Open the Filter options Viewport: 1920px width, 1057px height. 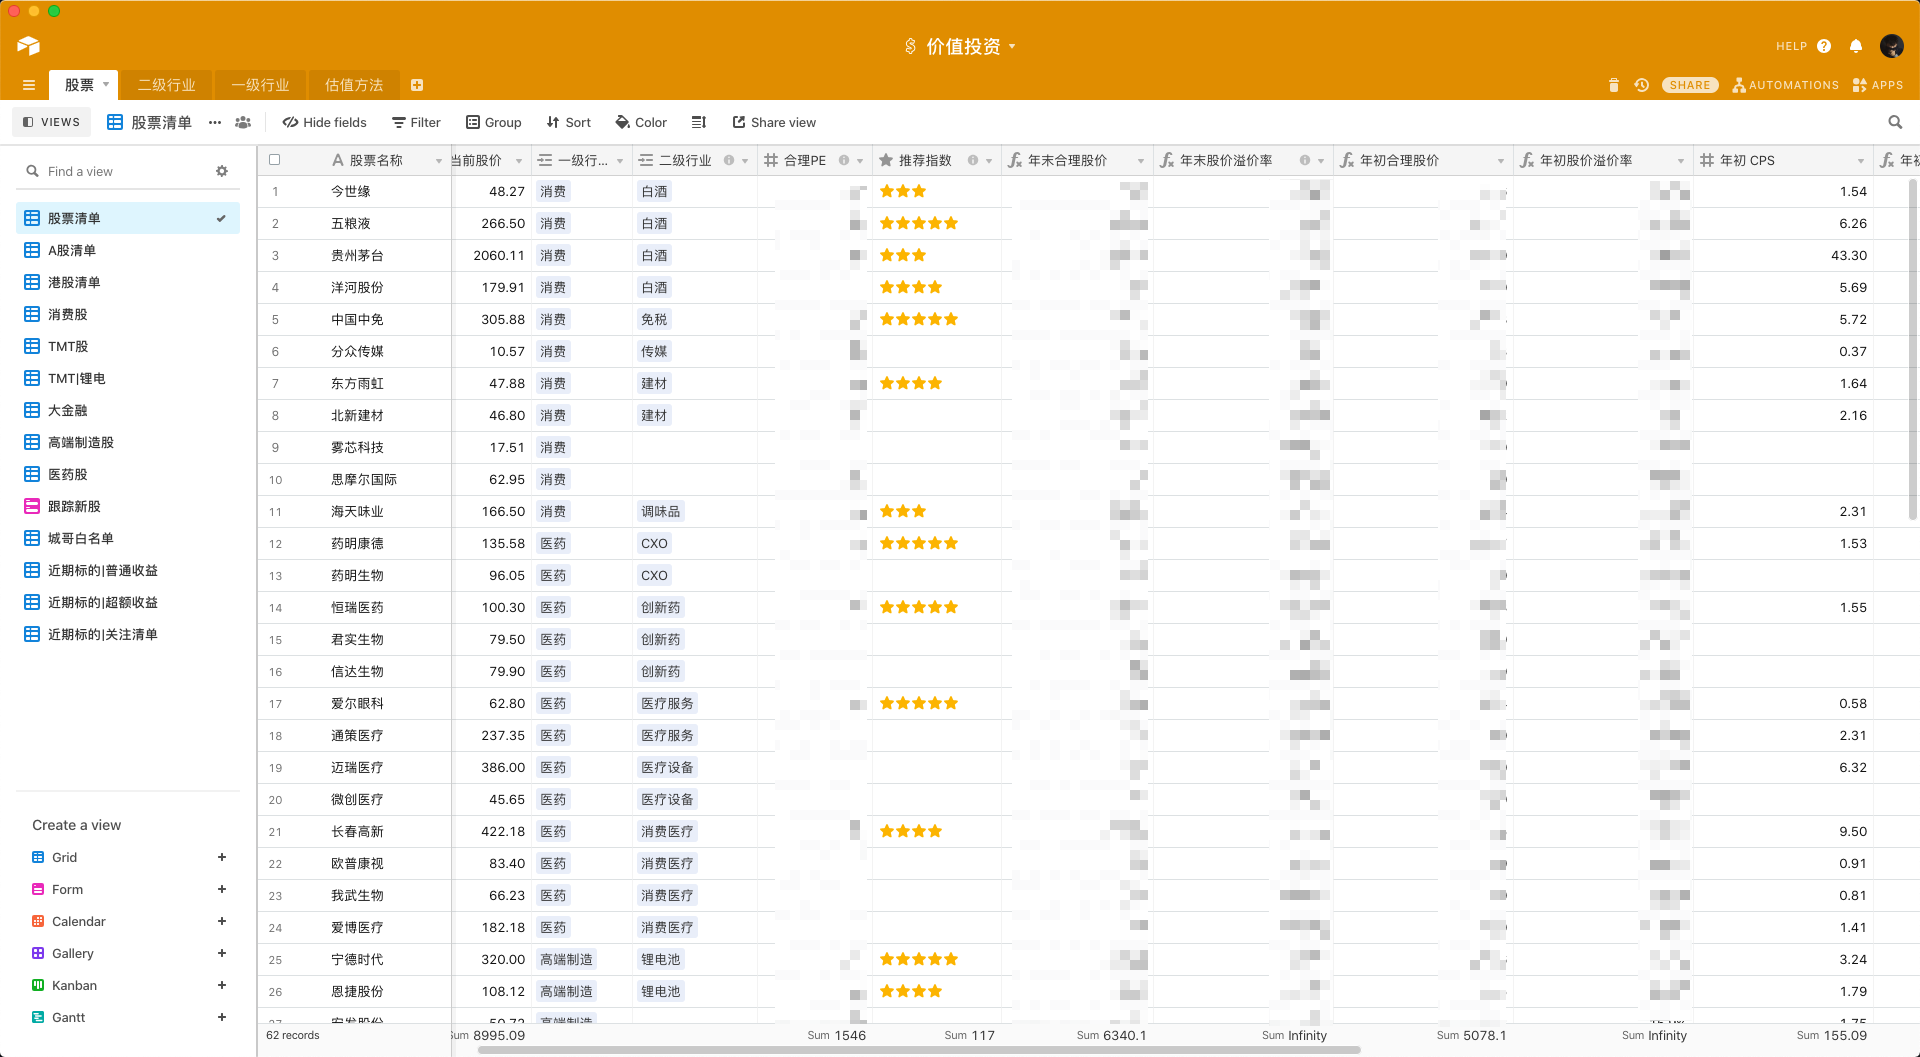point(416,123)
